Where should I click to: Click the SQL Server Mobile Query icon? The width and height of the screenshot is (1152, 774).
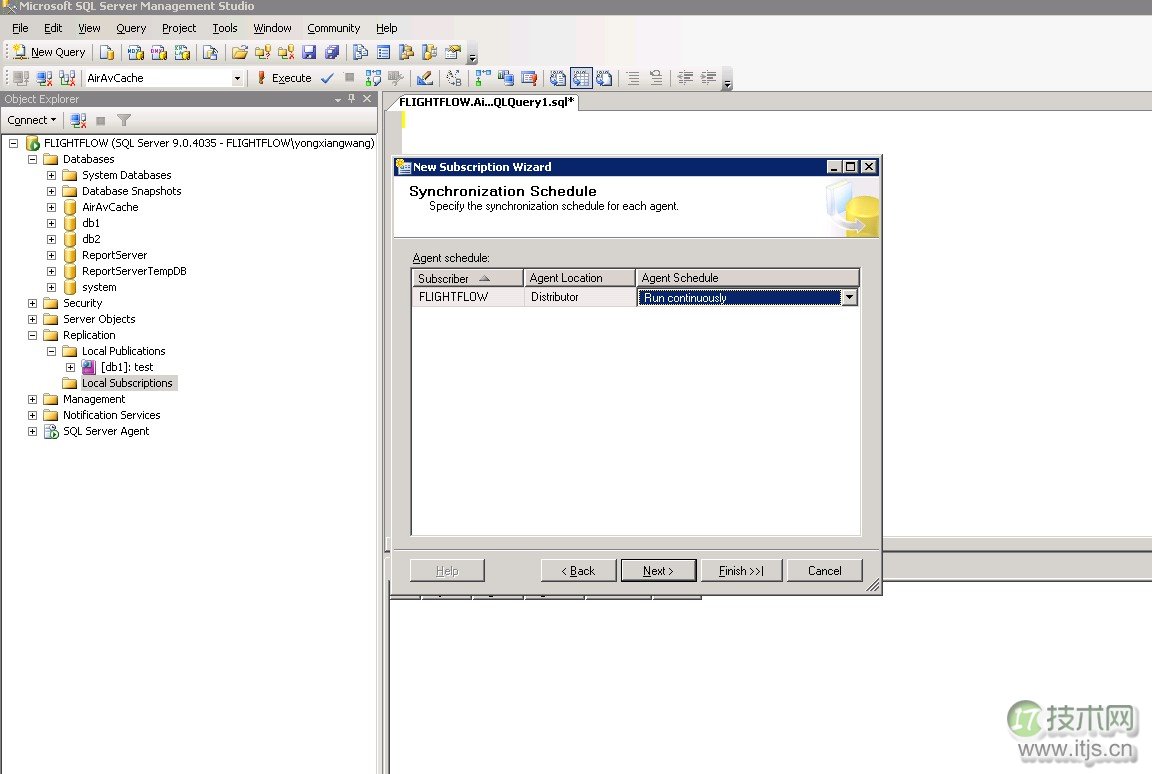(x=210, y=52)
